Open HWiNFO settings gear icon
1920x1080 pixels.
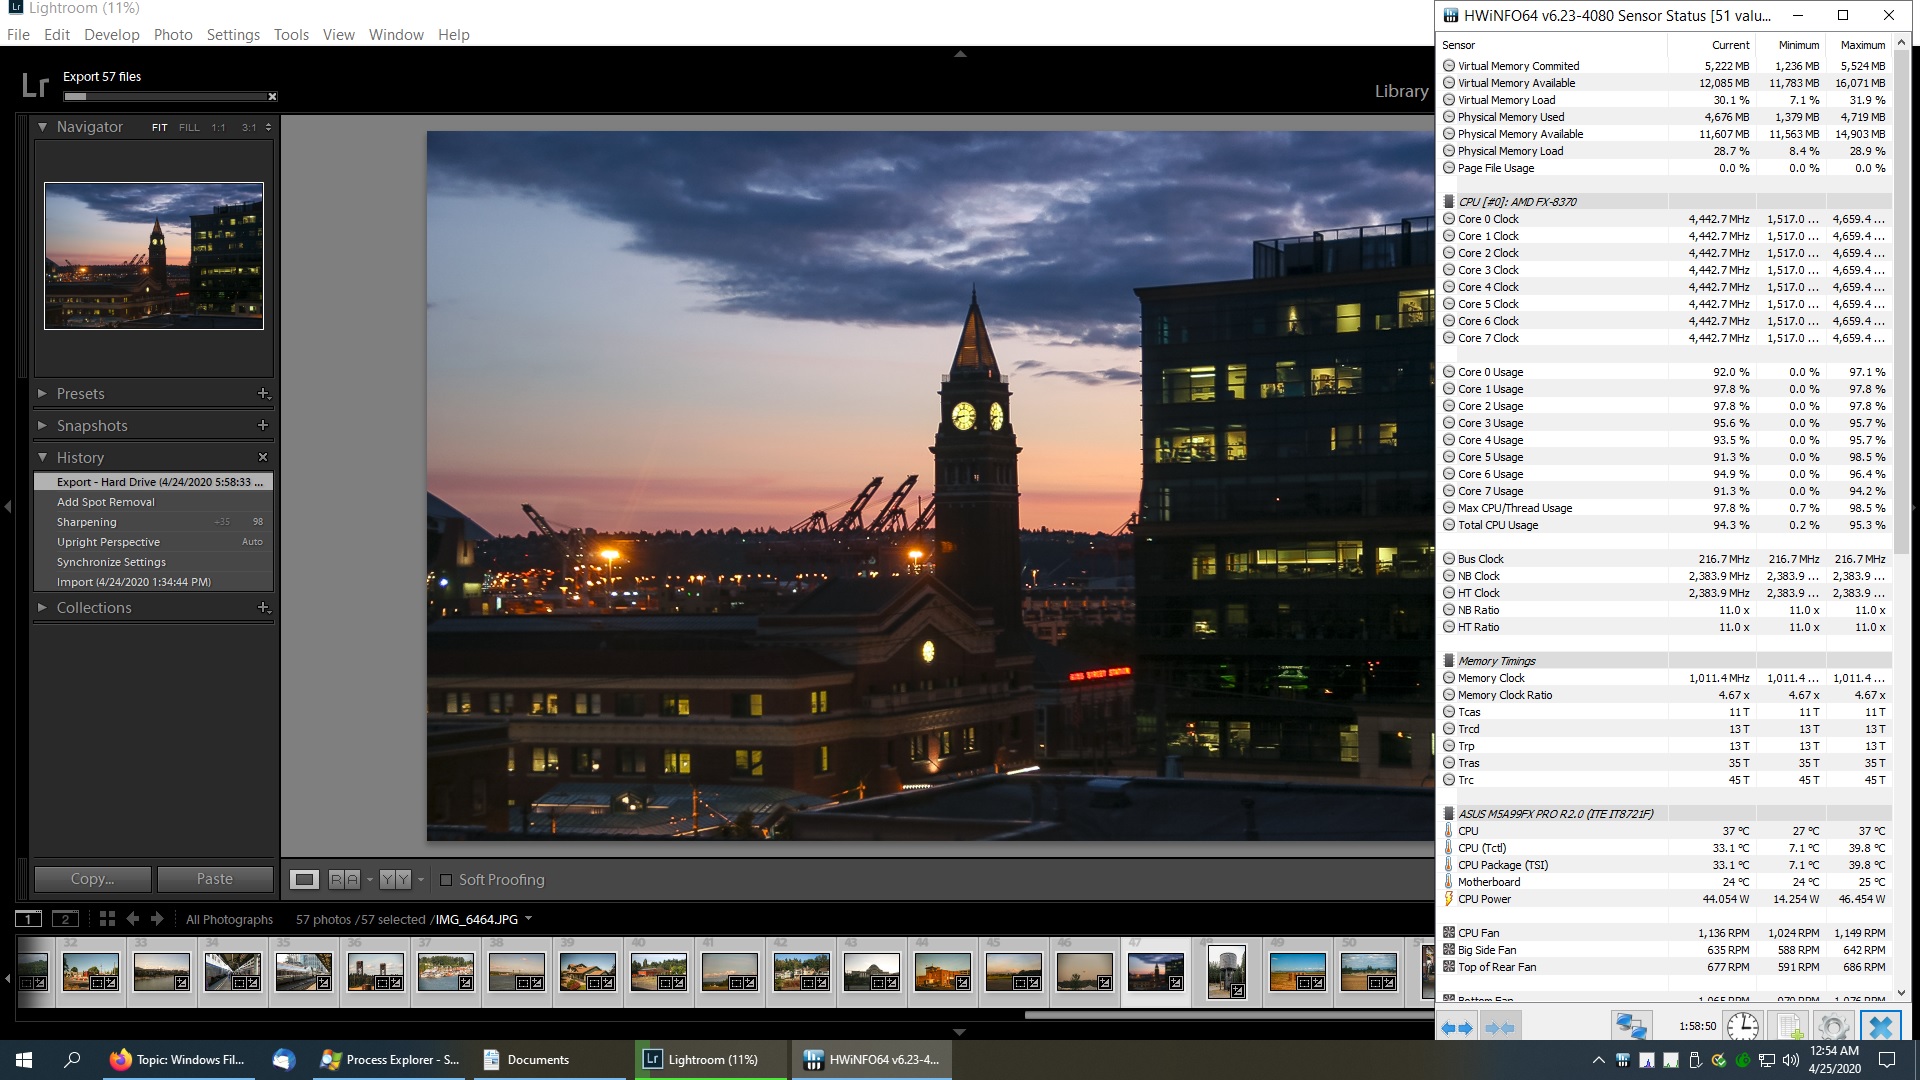tap(1832, 1026)
